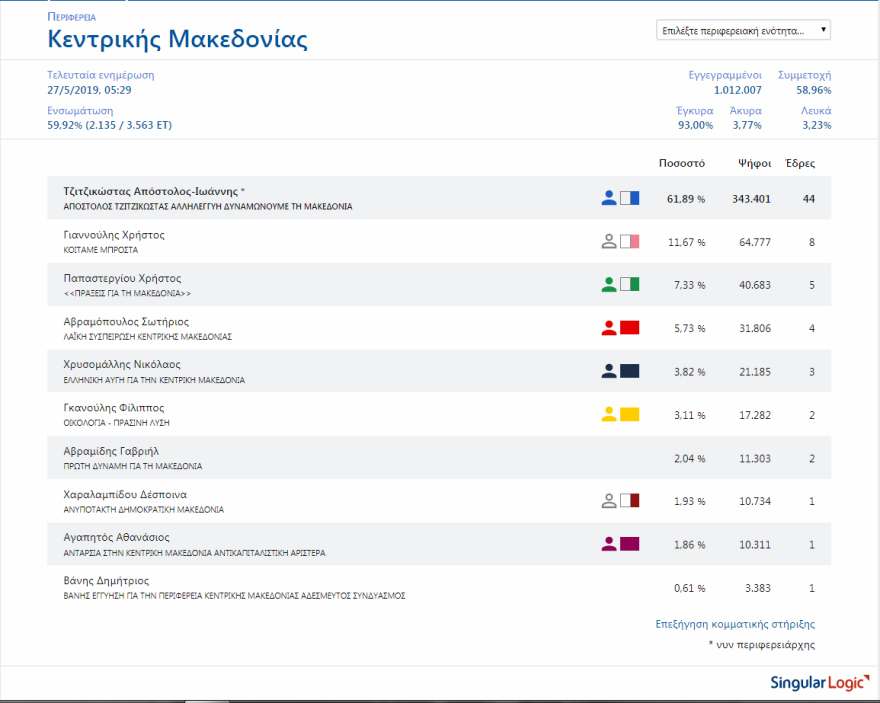This screenshot has width=880, height=703.
Task: Click the red person icon for Αβραμόπουλος
Action: [x=609, y=327]
